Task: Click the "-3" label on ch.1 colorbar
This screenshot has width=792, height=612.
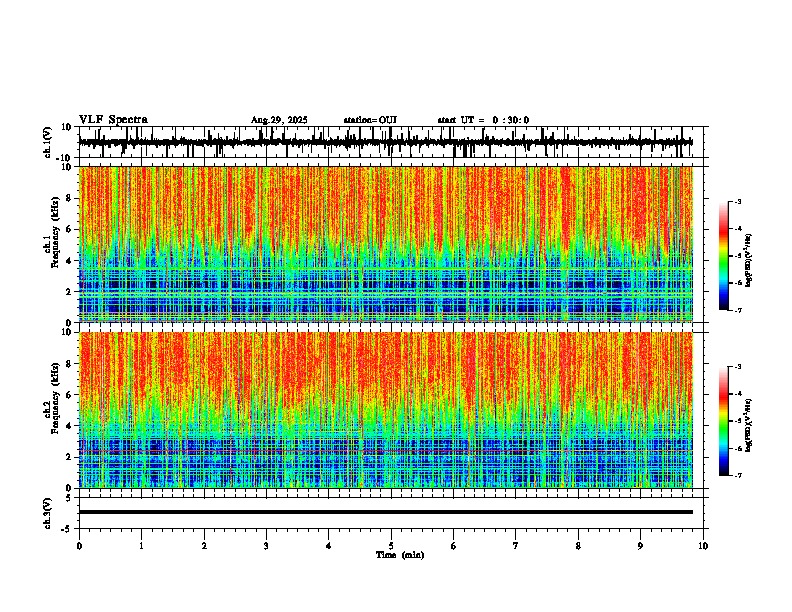Action: pyautogui.click(x=738, y=201)
